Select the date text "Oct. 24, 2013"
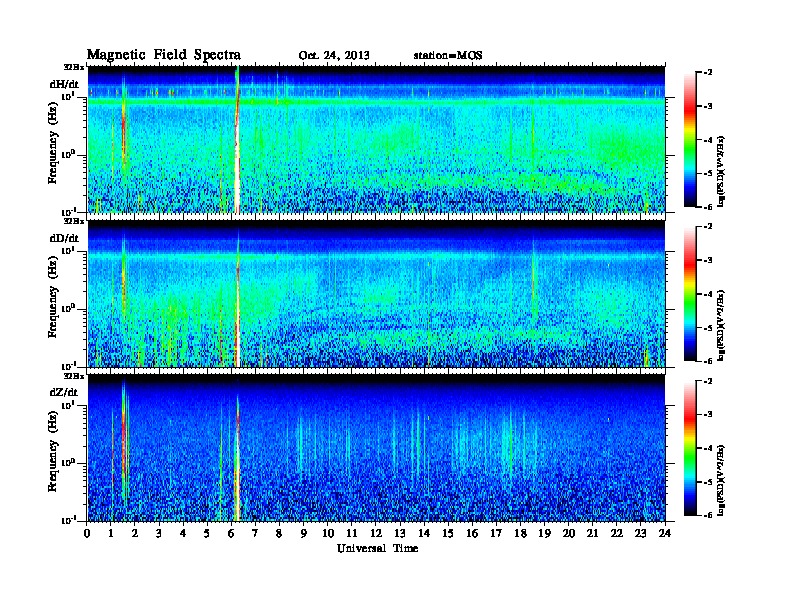Image resolution: width=792 pixels, height=612 pixels. click(334, 56)
